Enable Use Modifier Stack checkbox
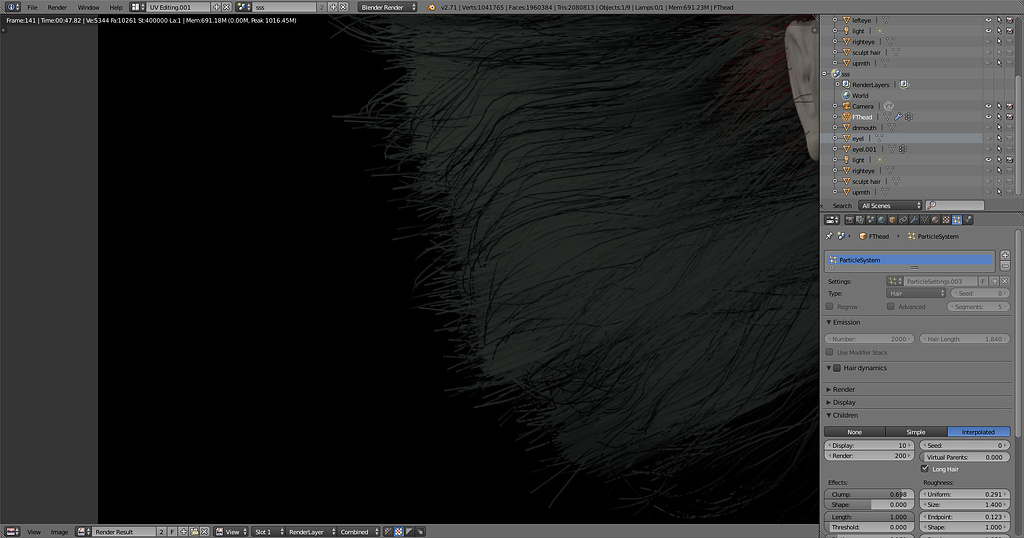Screen dimensions: 1024x538 (x=829, y=352)
